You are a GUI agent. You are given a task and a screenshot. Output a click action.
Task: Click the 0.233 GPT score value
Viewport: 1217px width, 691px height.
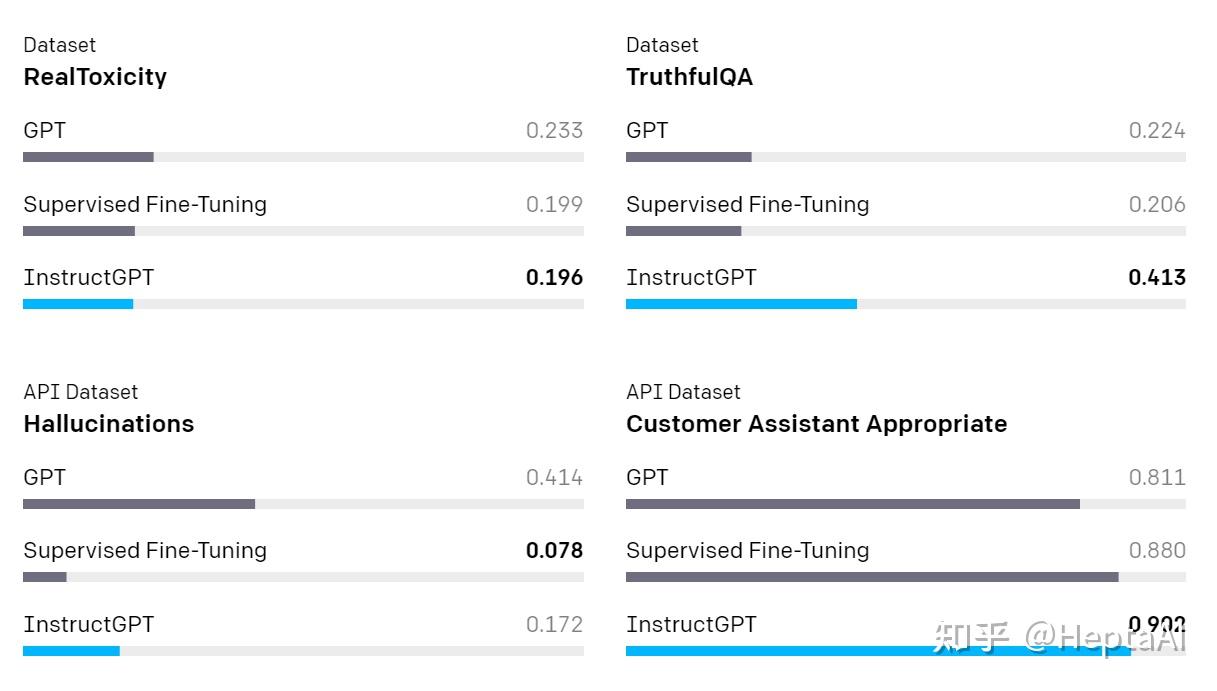pos(554,131)
